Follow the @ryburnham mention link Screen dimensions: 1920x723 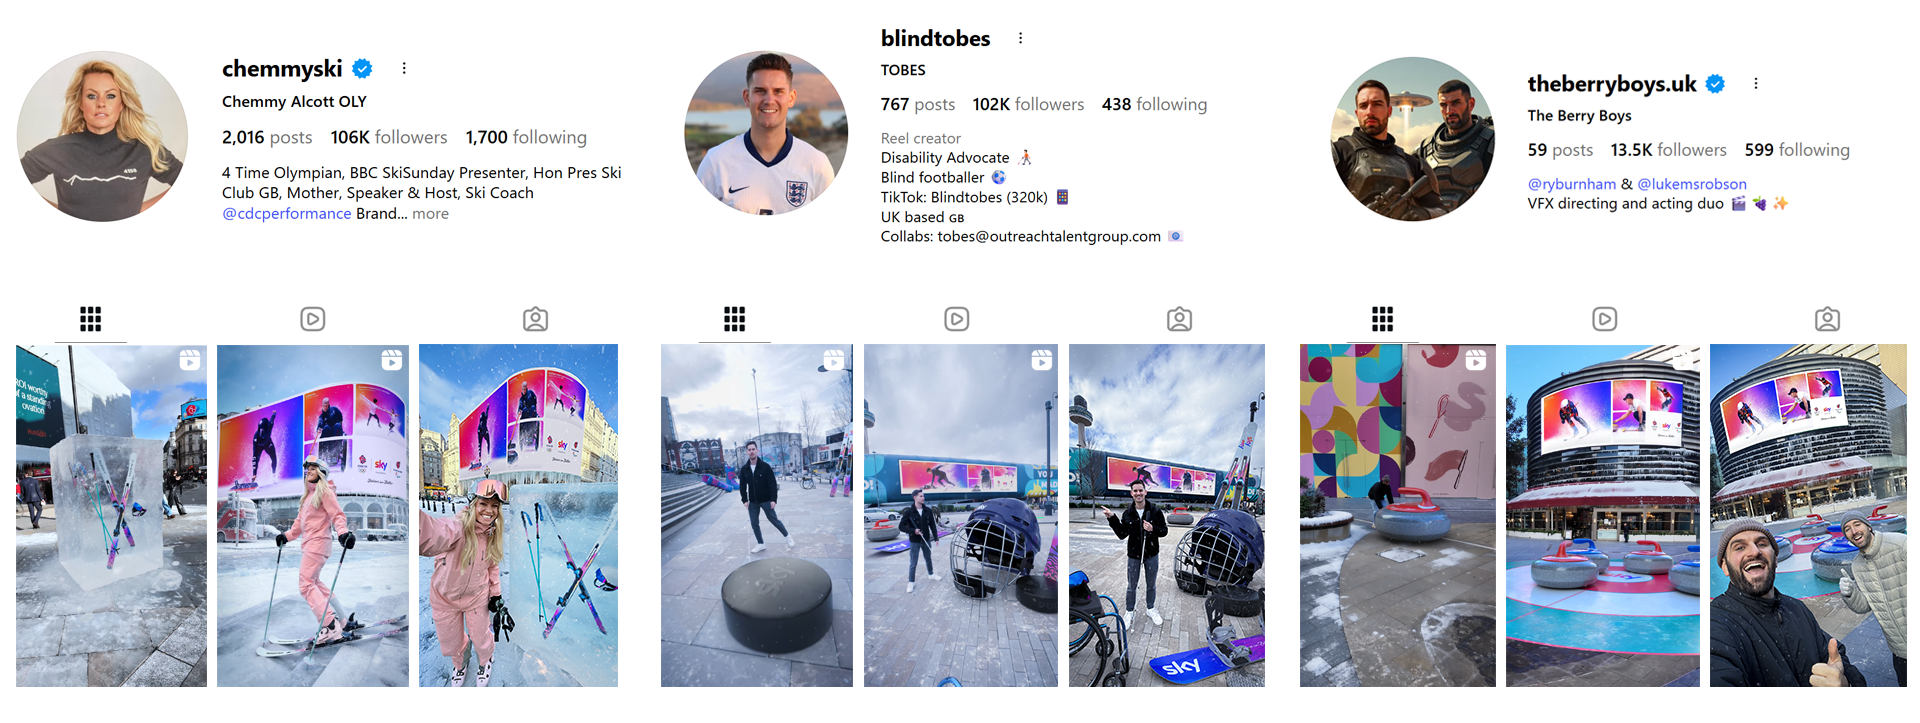pos(1572,184)
